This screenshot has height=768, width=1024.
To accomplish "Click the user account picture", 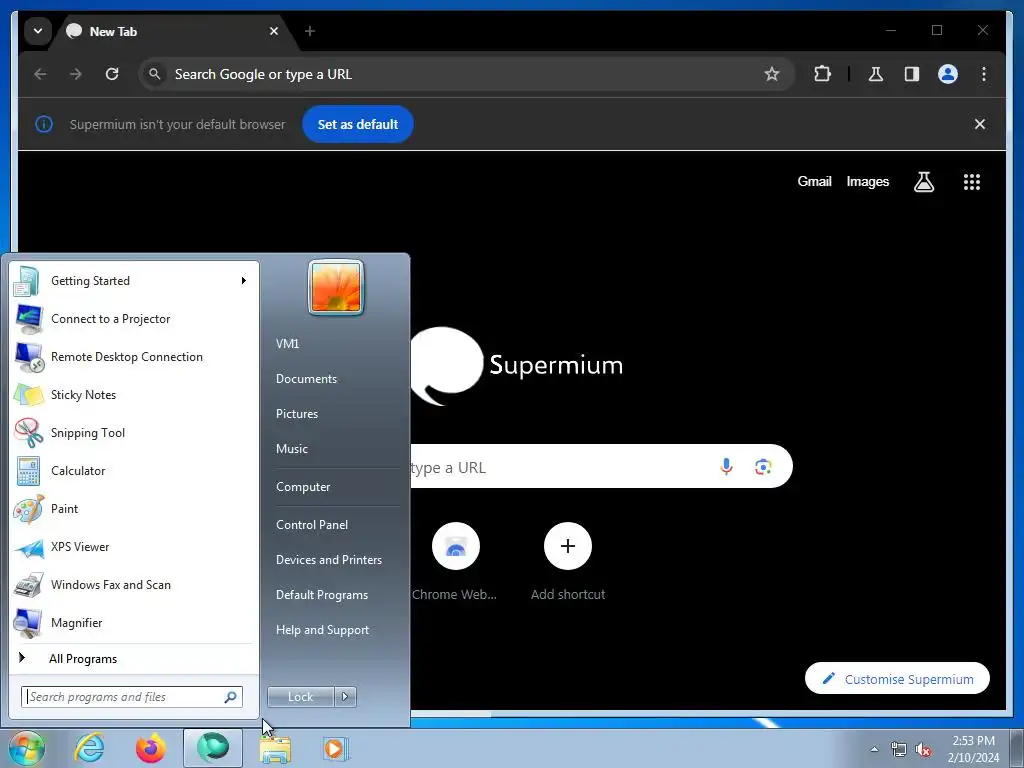I will click(x=336, y=287).
